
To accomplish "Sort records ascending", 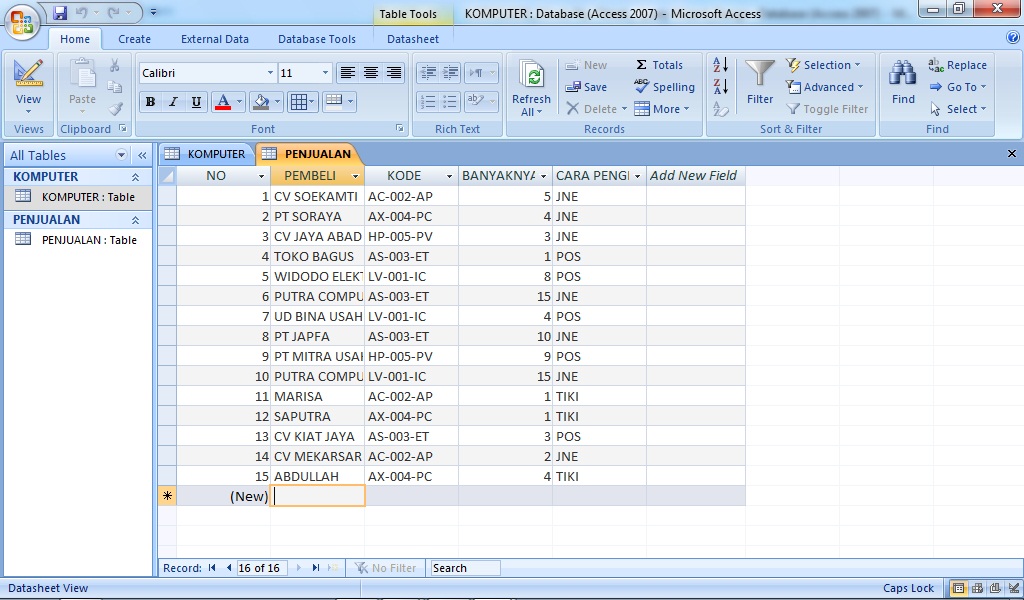I will (x=721, y=64).
